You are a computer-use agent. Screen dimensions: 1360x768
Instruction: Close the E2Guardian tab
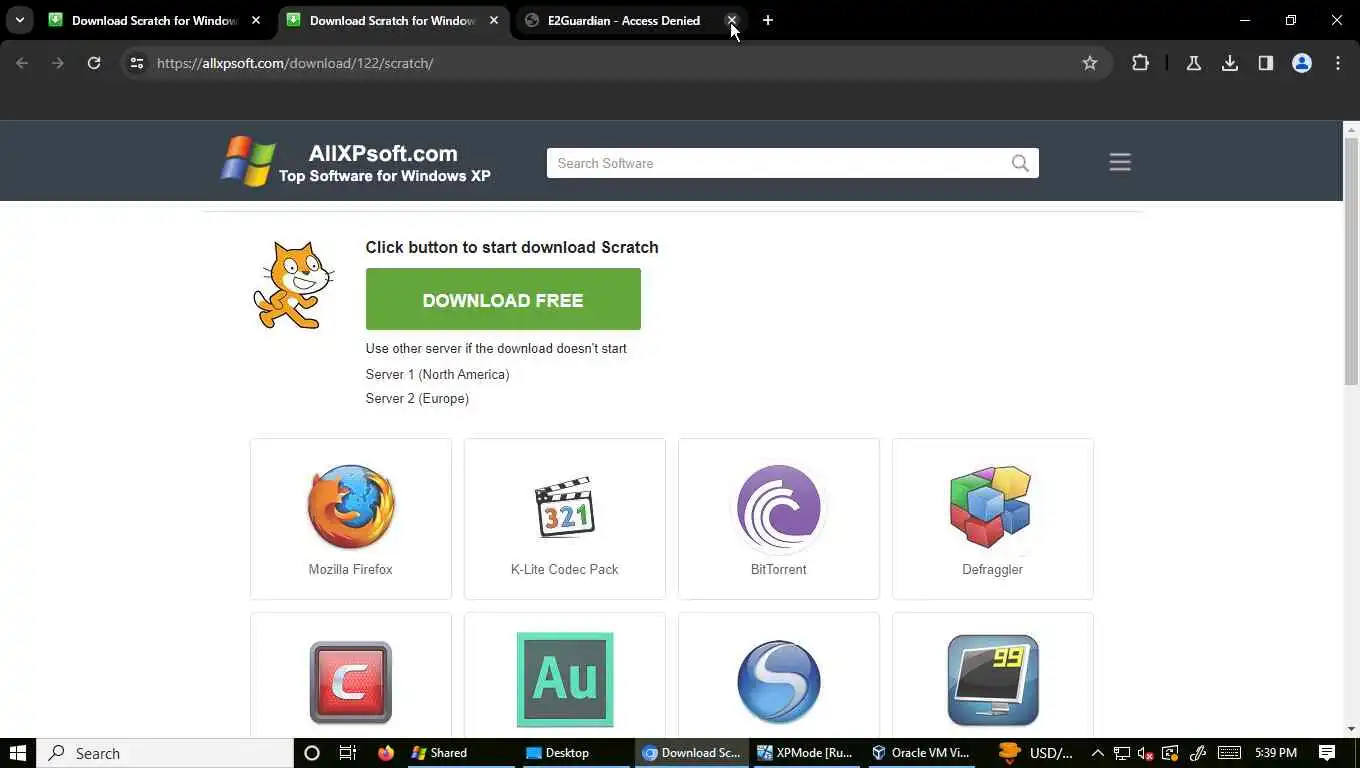point(732,20)
